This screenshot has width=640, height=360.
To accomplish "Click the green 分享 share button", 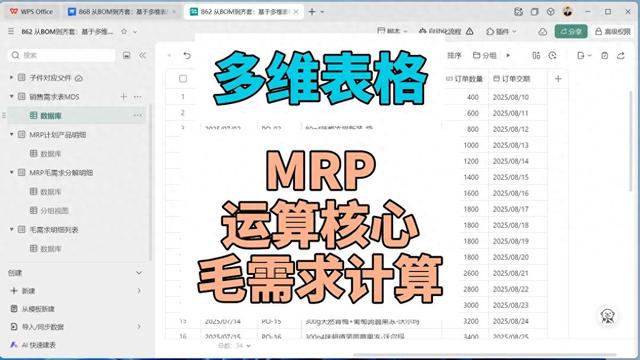I will pyautogui.click(x=571, y=31).
